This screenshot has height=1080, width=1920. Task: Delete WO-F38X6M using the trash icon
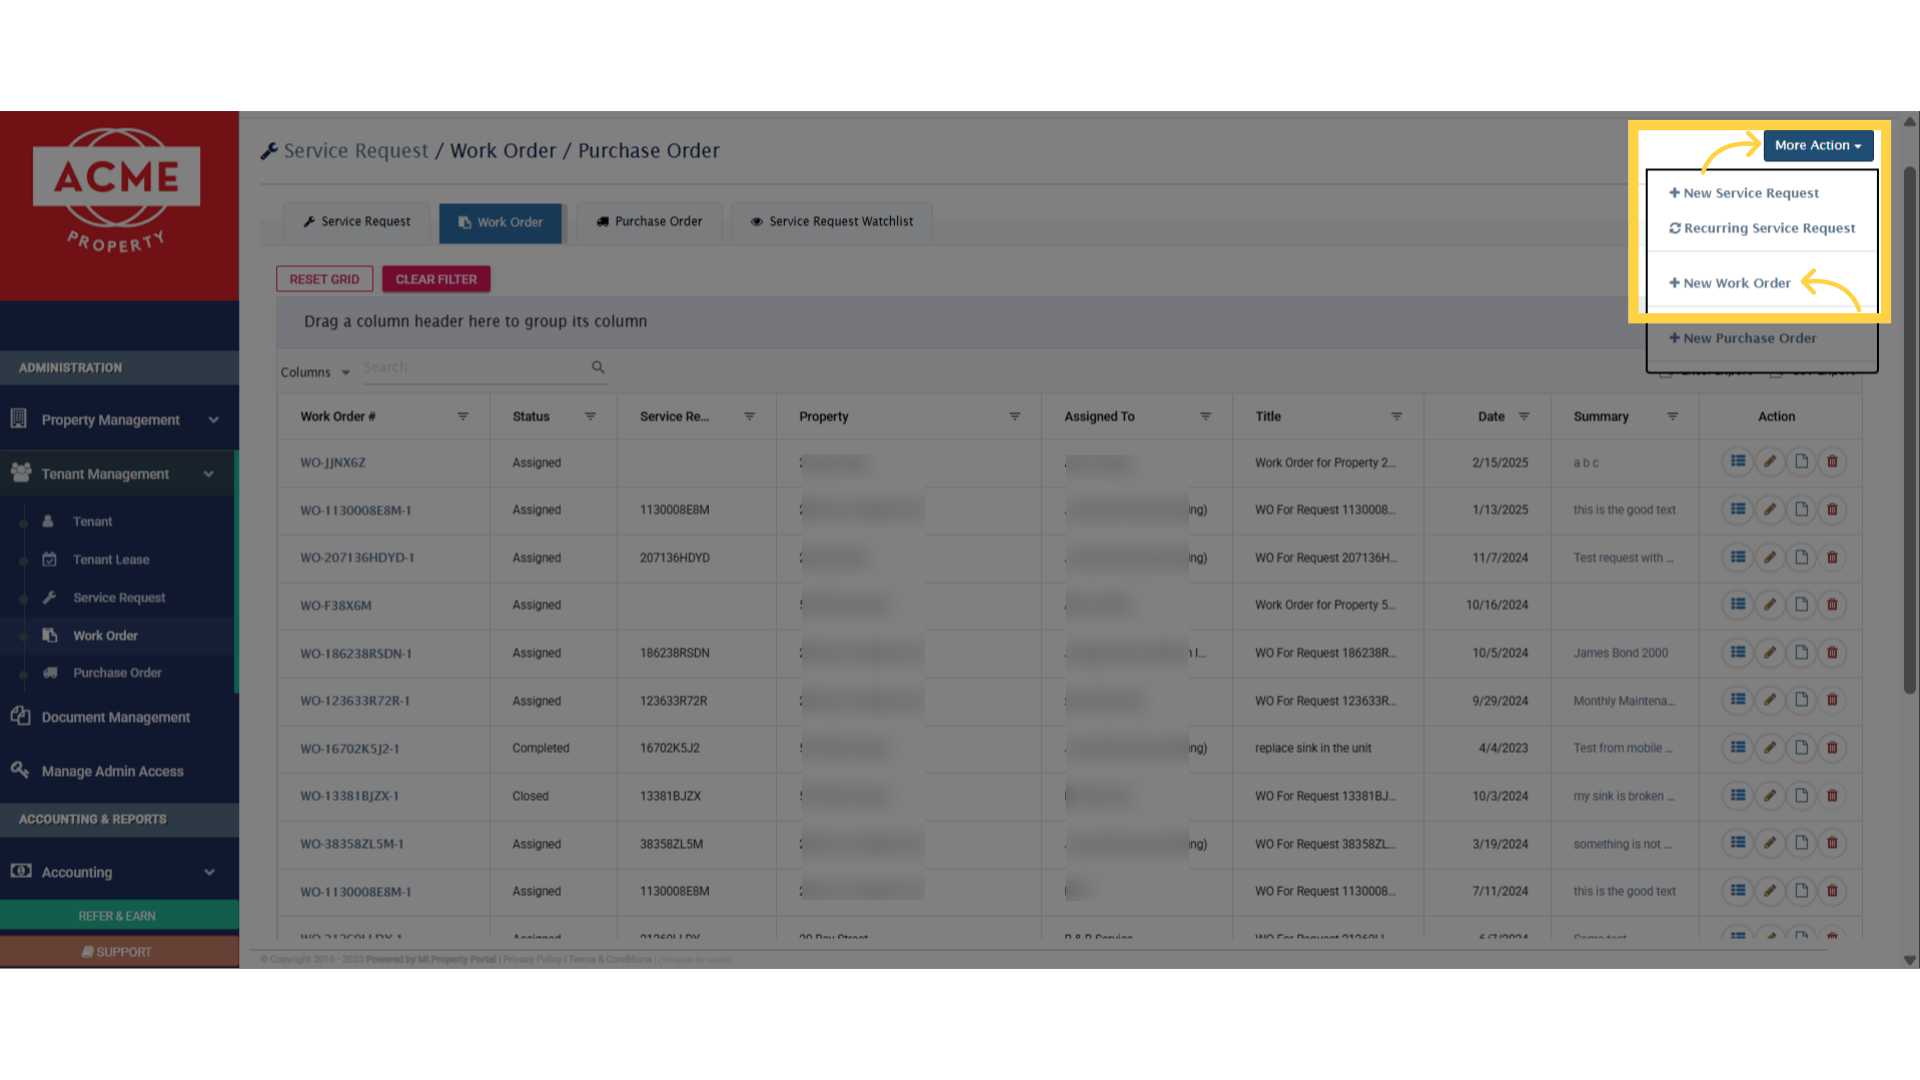coord(1832,604)
